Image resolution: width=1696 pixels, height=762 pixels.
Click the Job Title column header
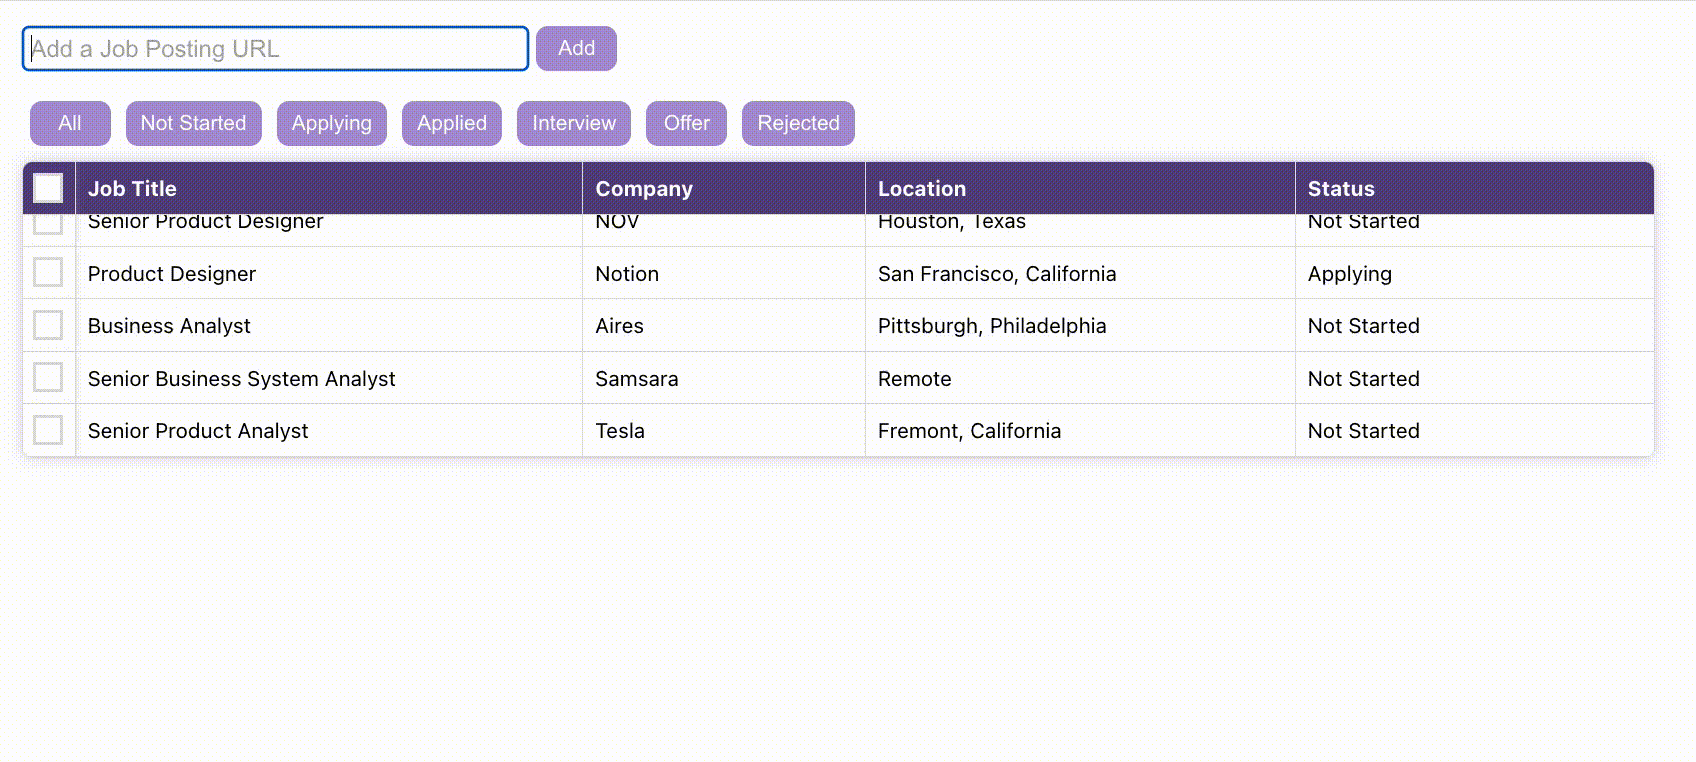tap(132, 189)
